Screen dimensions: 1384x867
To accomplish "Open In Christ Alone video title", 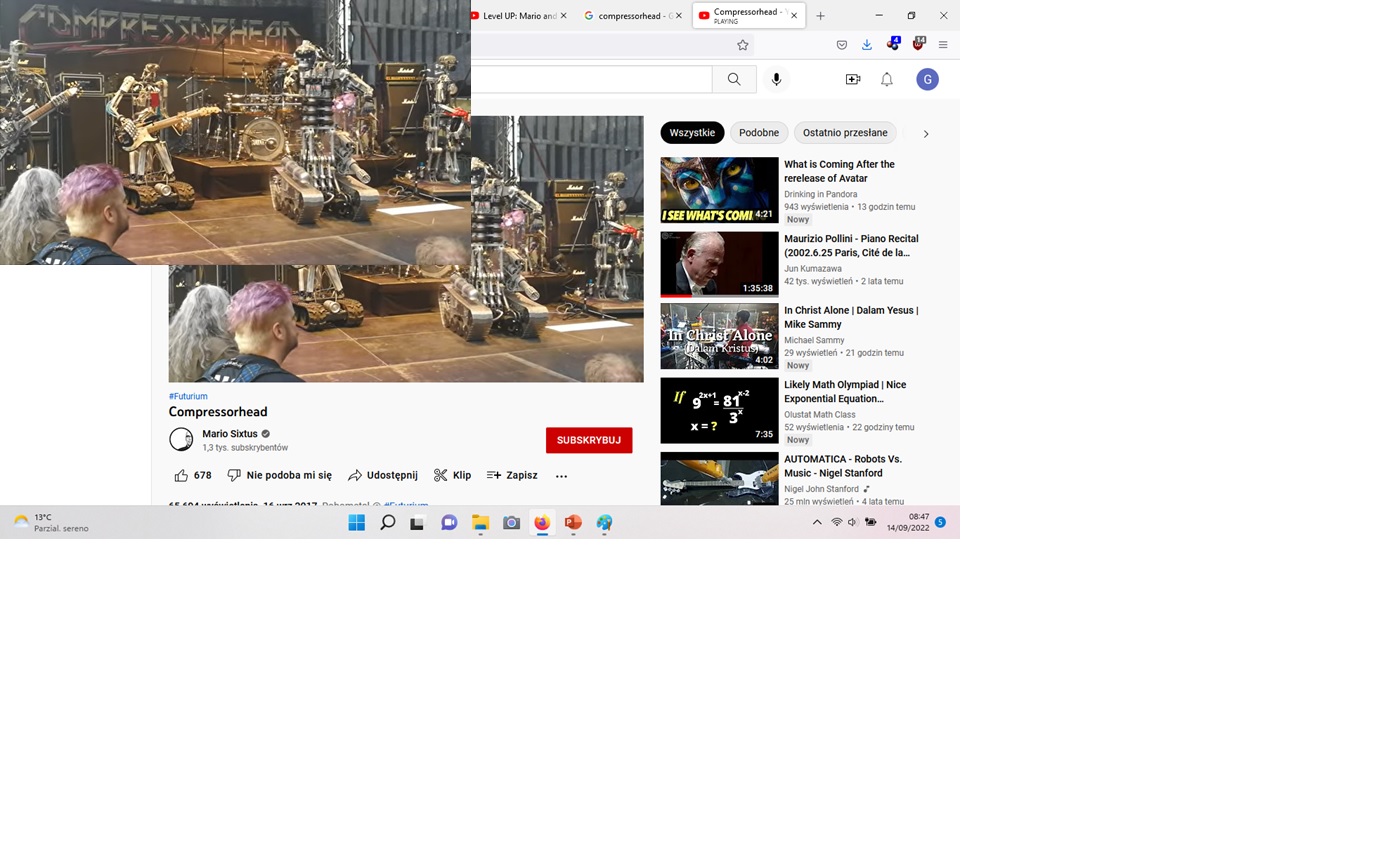I will pos(851,317).
